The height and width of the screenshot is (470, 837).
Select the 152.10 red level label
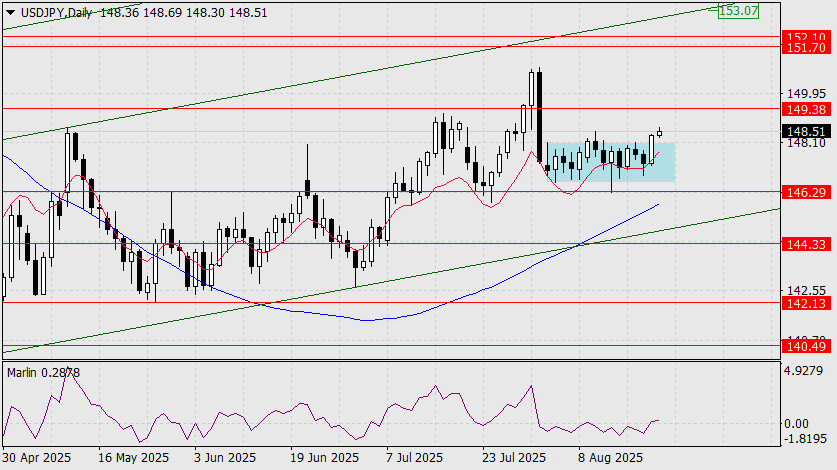pos(807,35)
